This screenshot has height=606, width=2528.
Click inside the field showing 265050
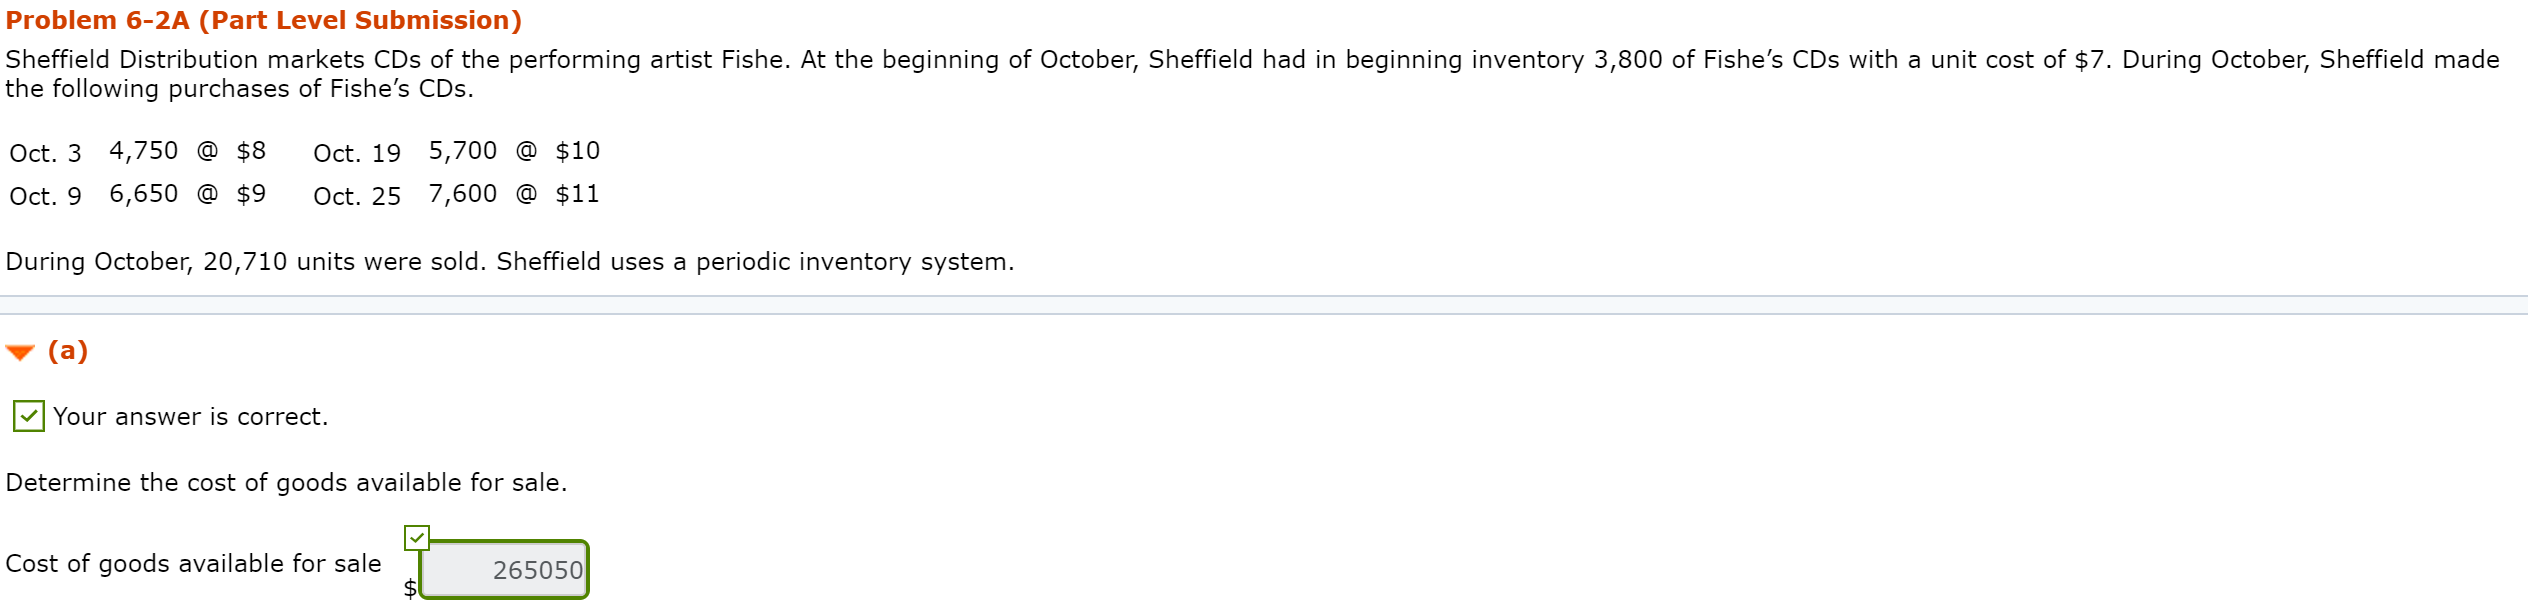pyautogui.click(x=505, y=569)
